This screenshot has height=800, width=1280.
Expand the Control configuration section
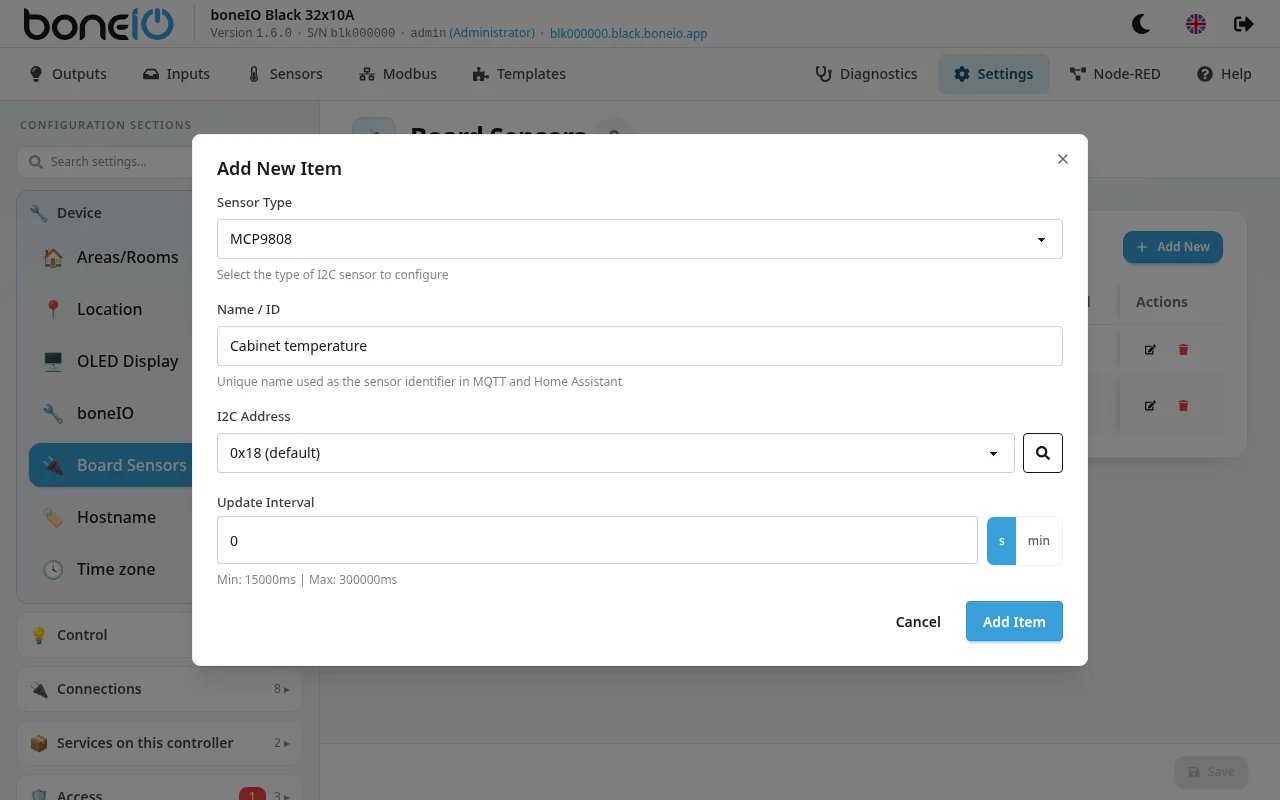(x=105, y=635)
